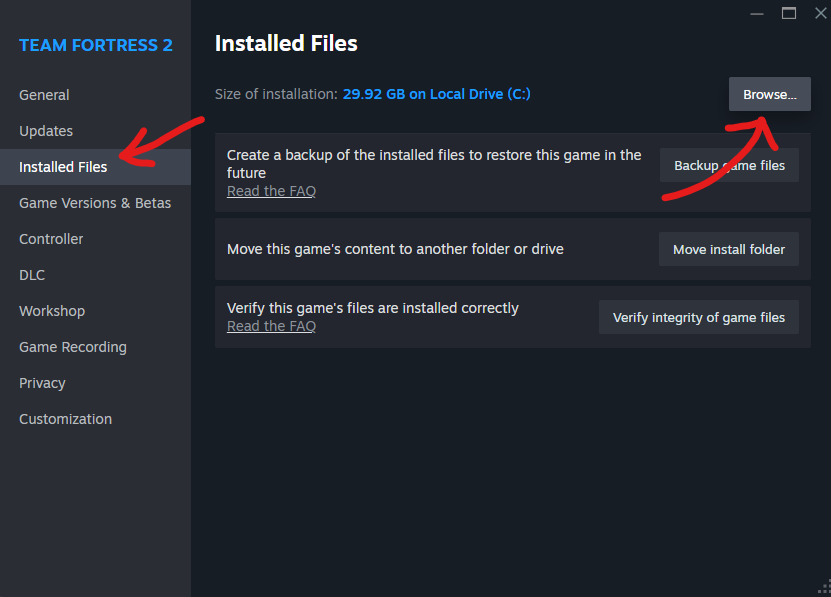Switch to the Privacy tab
Screen dimensions: 831x597
pyautogui.click(x=42, y=383)
